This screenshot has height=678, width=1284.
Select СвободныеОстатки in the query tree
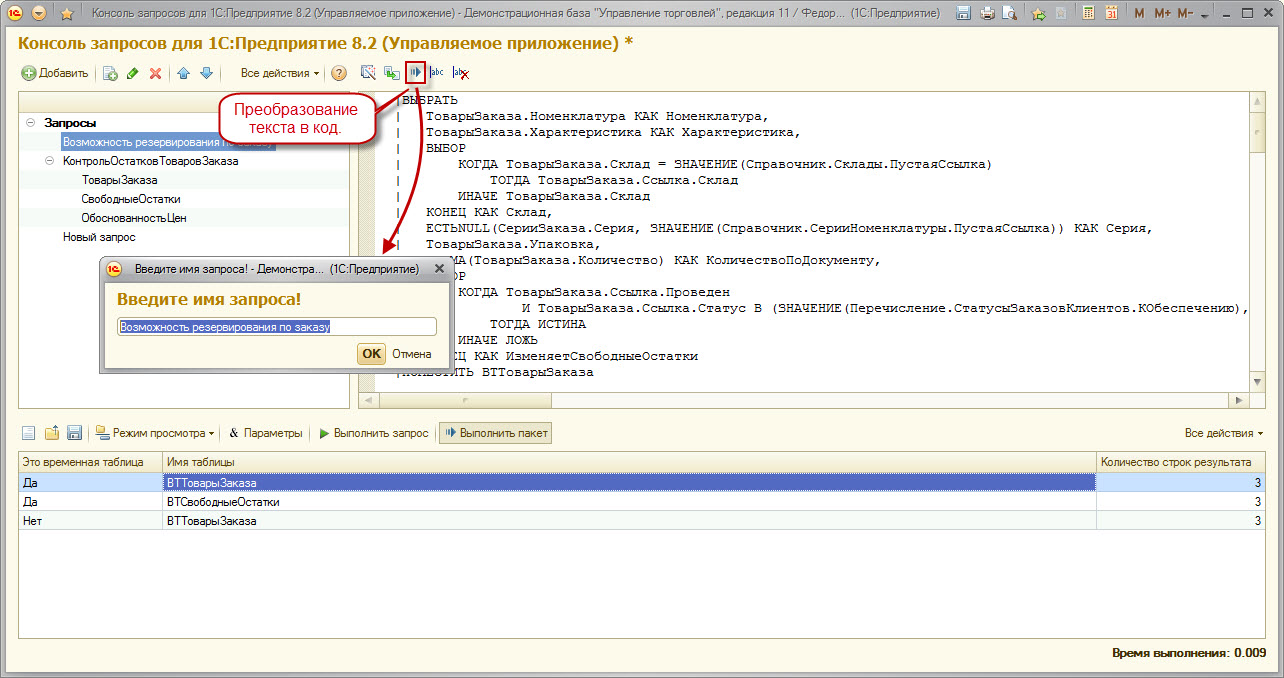pyautogui.click(x=131, y=199)
